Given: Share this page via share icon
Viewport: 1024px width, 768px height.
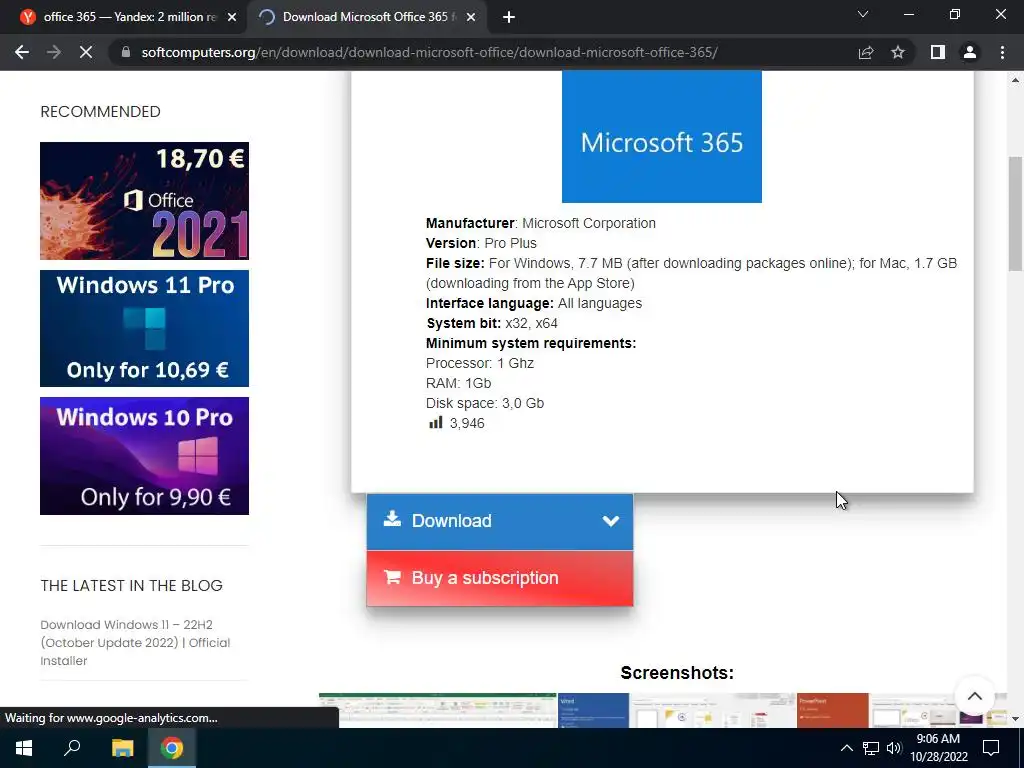Looking at the screenshot, I should (866, 52).
